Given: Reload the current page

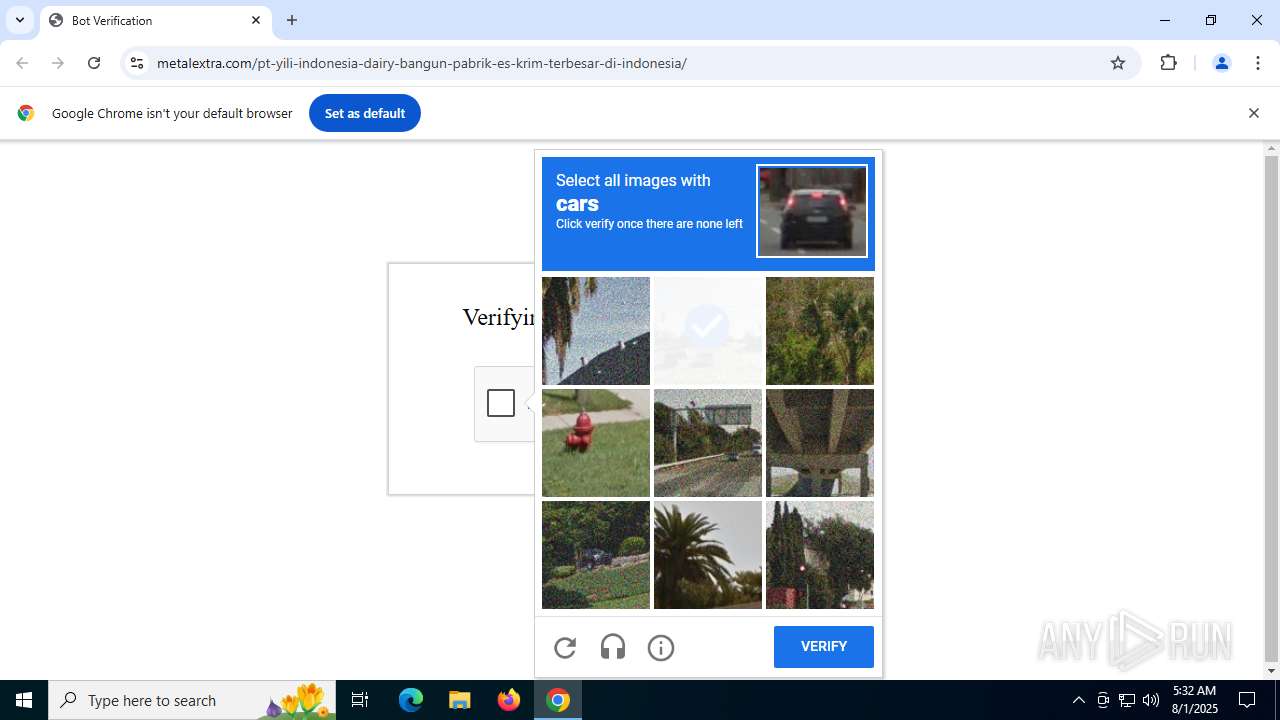Looking at the screenshot, I should coord(94,63).
